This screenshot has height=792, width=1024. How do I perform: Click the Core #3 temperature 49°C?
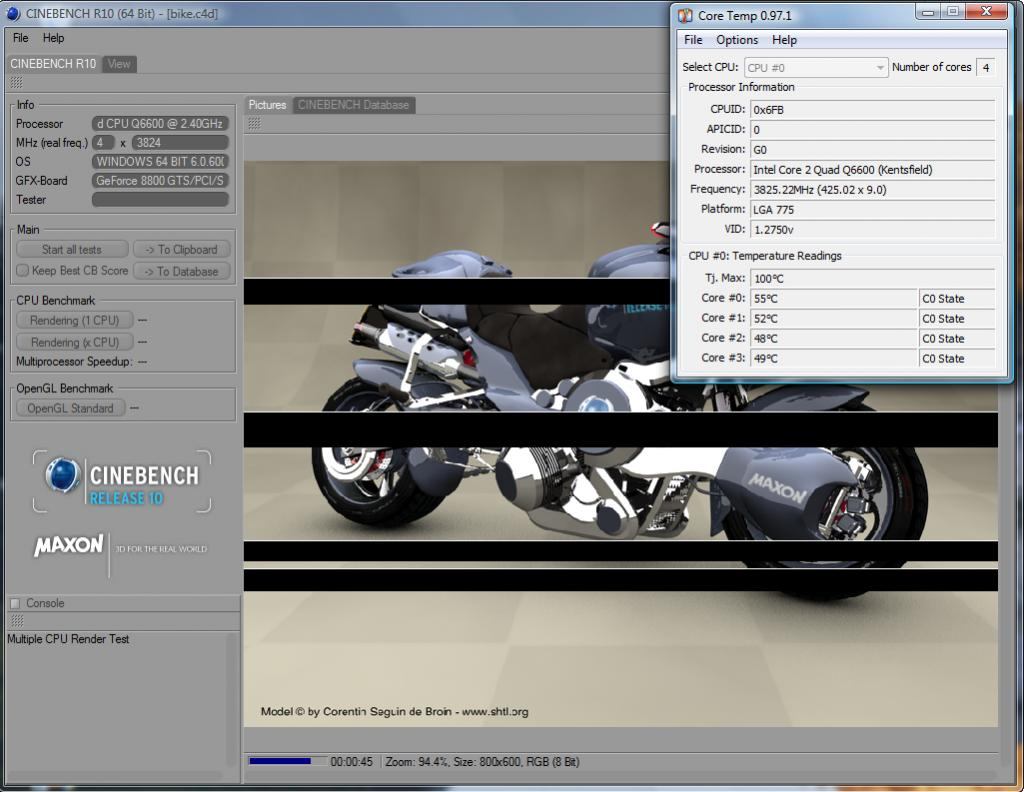point(834,358)
